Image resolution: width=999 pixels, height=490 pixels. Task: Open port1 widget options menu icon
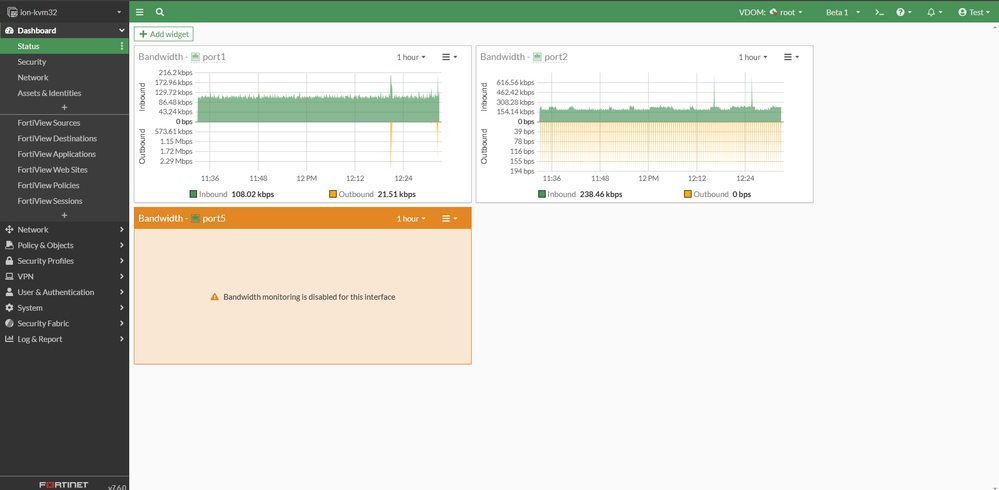tap(449, 57)
